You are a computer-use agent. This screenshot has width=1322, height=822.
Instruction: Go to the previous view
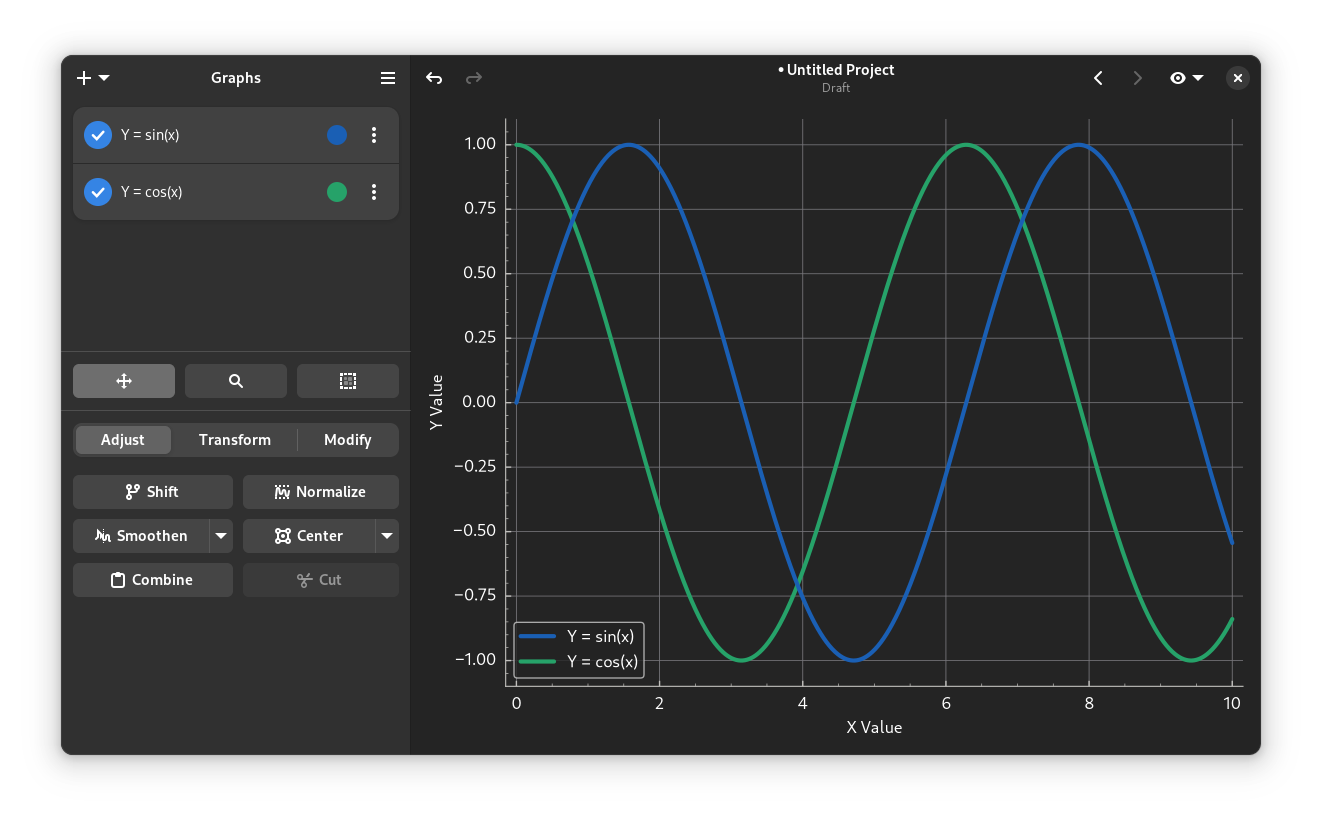click(x=1098, y=78)
